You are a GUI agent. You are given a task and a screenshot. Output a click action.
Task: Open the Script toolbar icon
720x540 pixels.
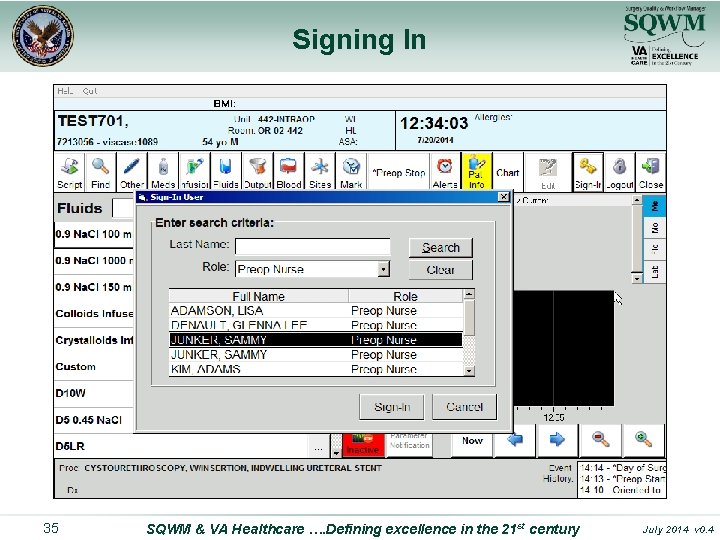70,172
